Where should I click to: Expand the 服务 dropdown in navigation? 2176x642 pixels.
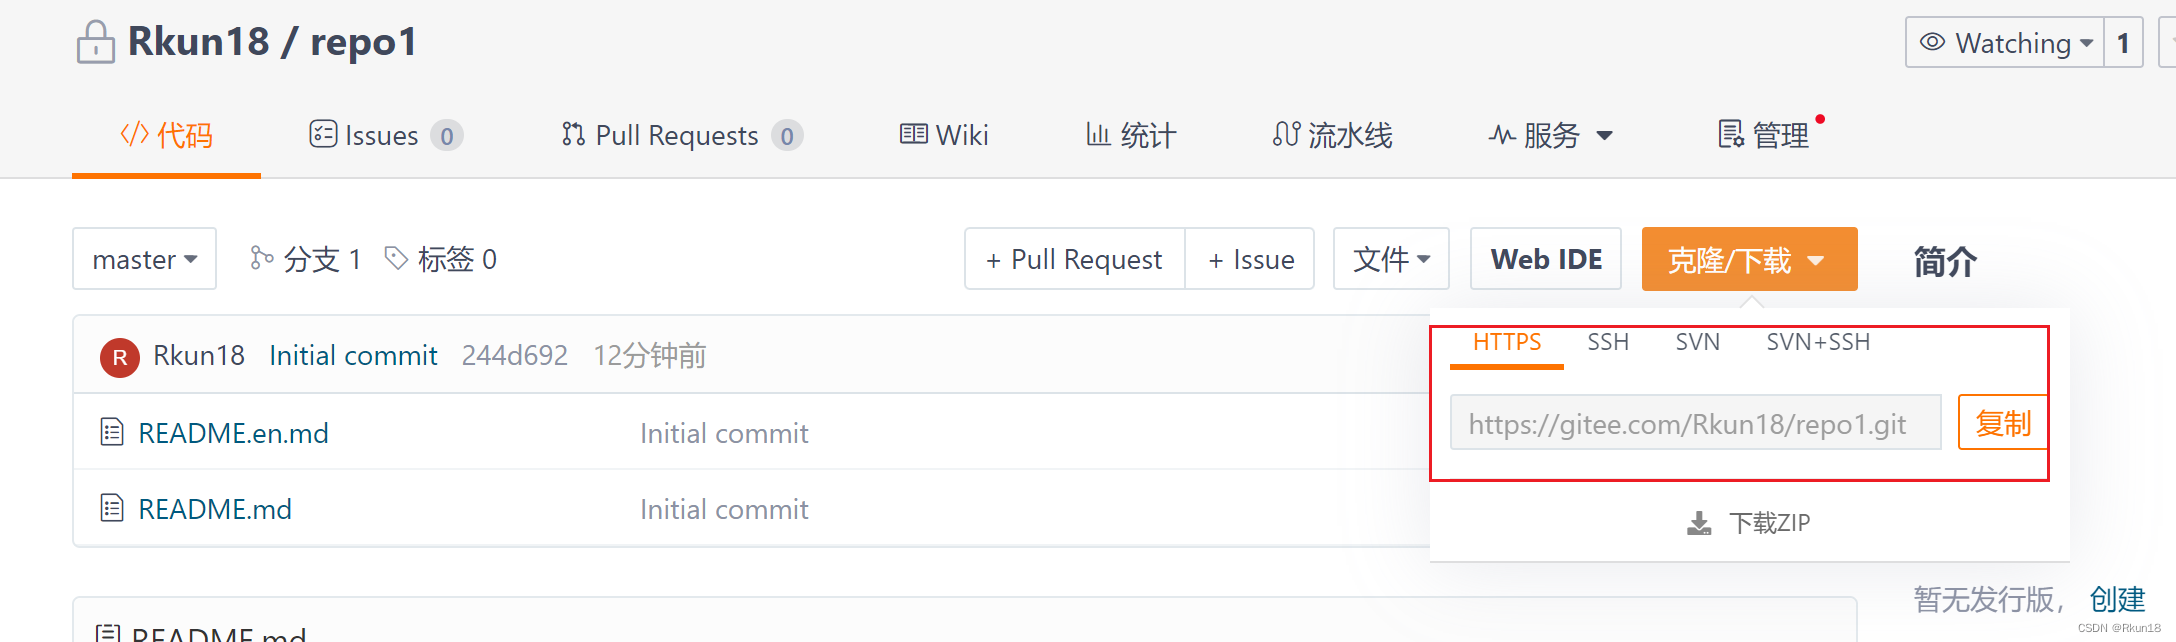[1550, 135]
